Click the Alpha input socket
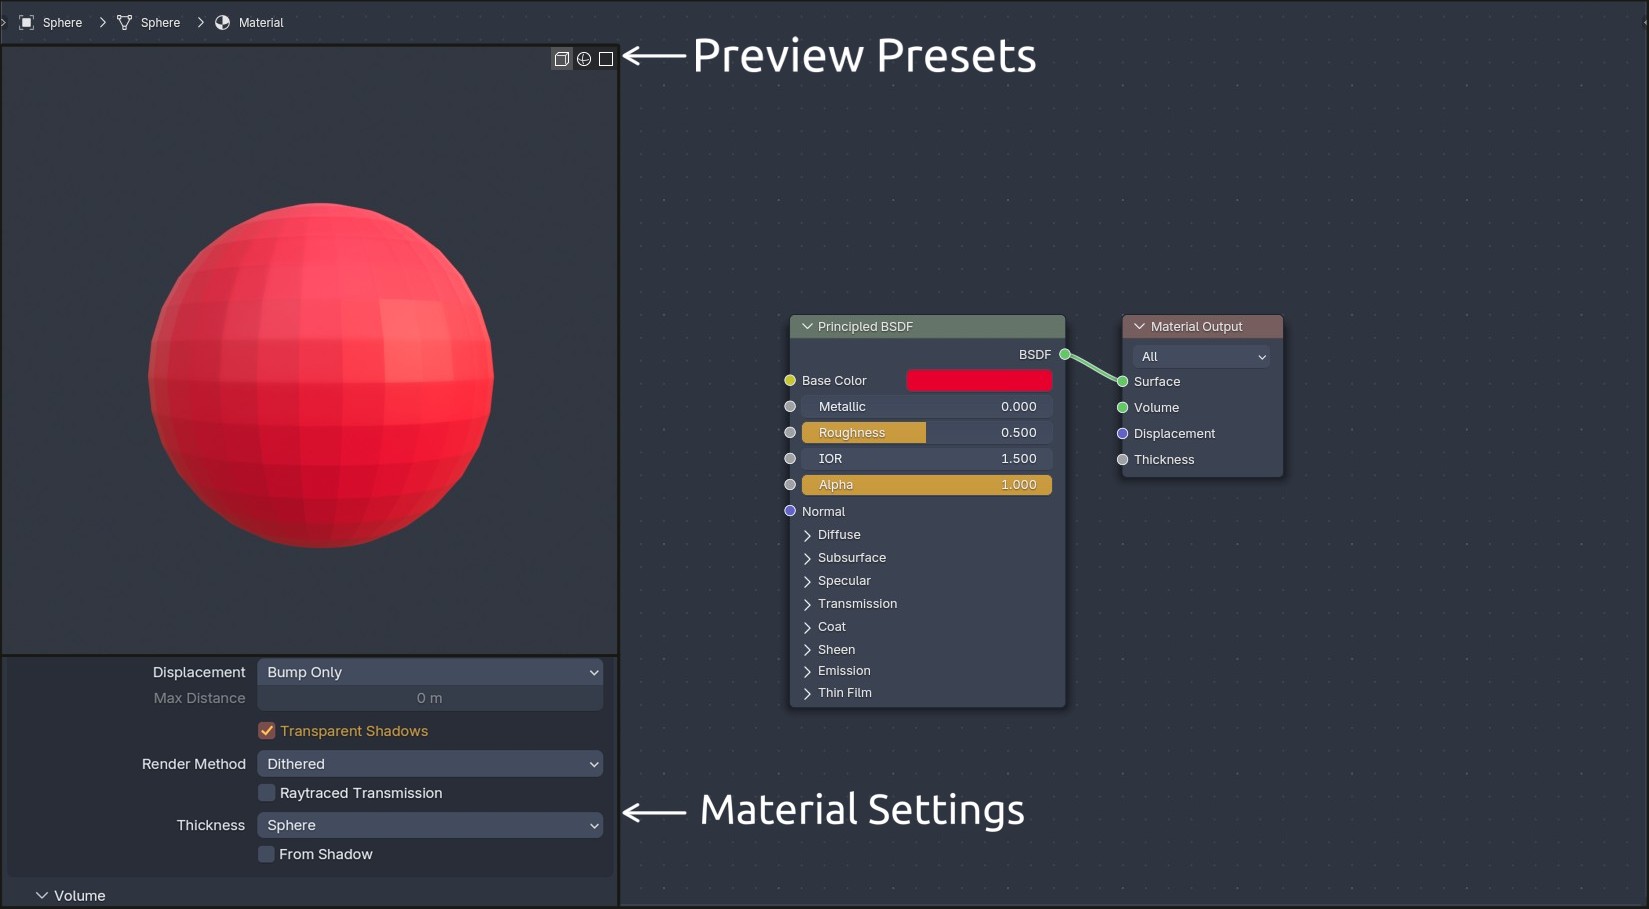 tap(790, 484)
